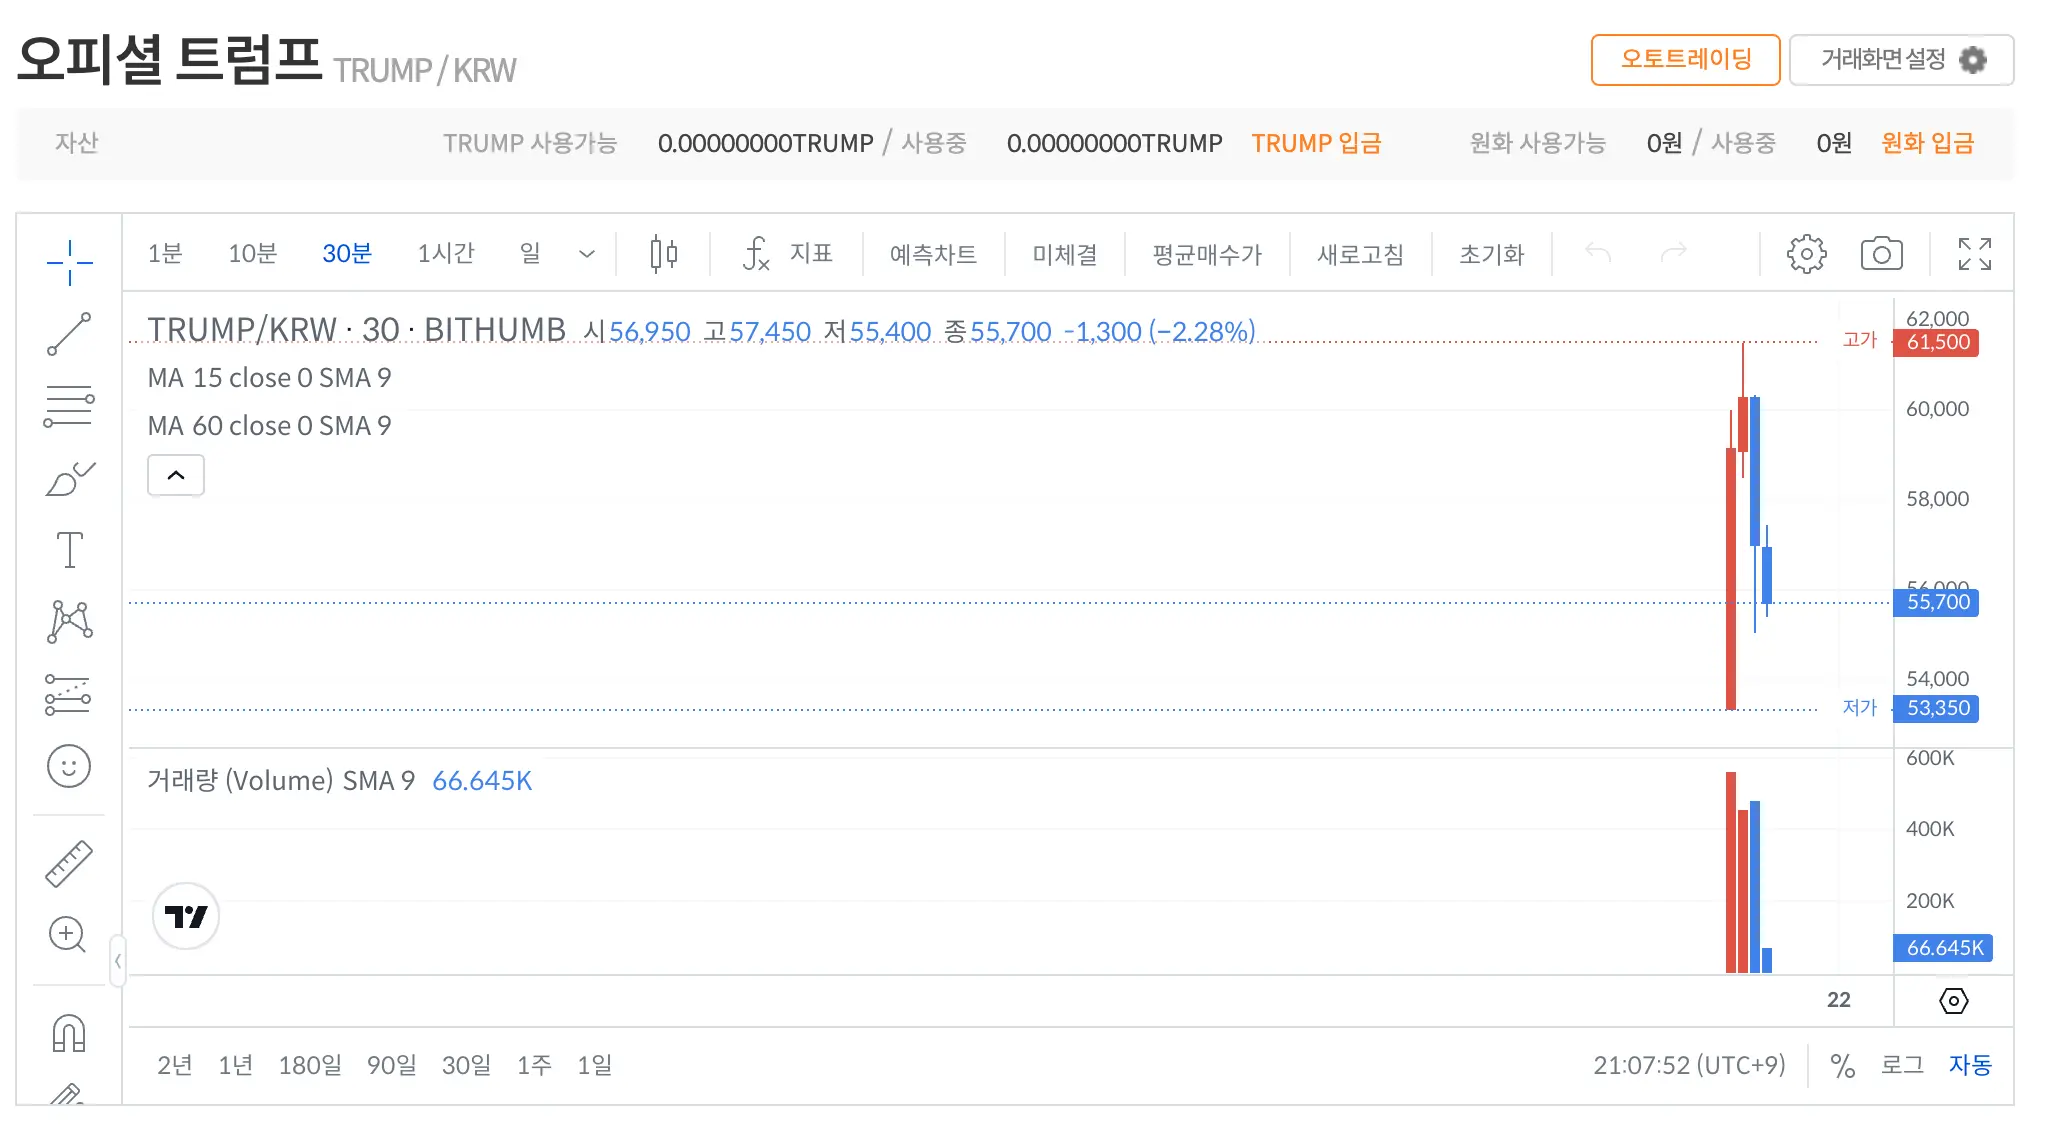Viewport: 2048px width, 1138px height.
Task: Click the 오토트레이딩 button
Action: point(1685,60)
